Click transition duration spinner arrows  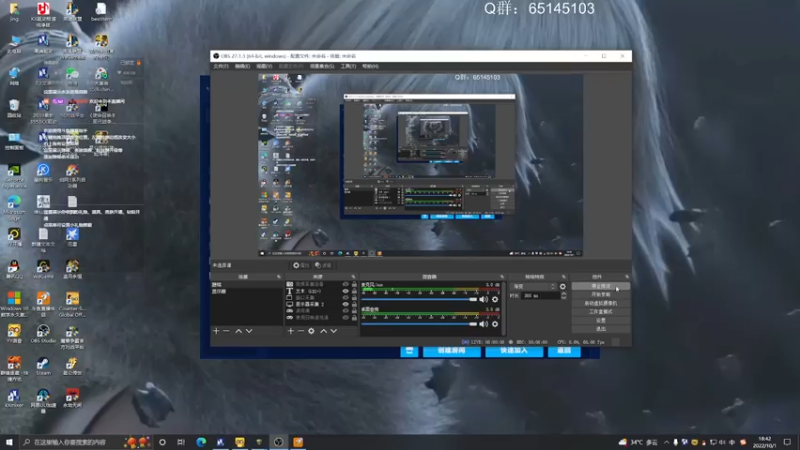pyautogui.click(x=564, y=296)
